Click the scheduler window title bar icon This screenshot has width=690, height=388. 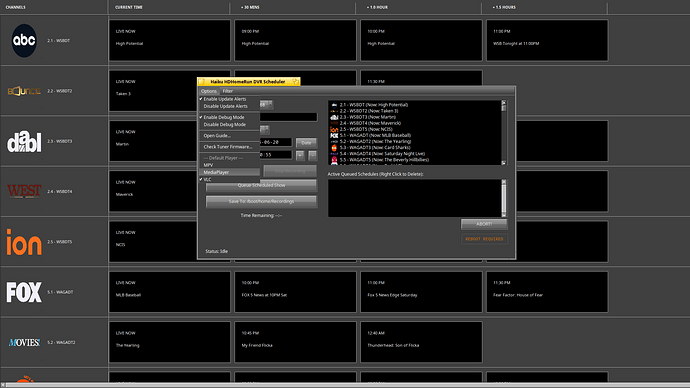[x=202, y=81]
